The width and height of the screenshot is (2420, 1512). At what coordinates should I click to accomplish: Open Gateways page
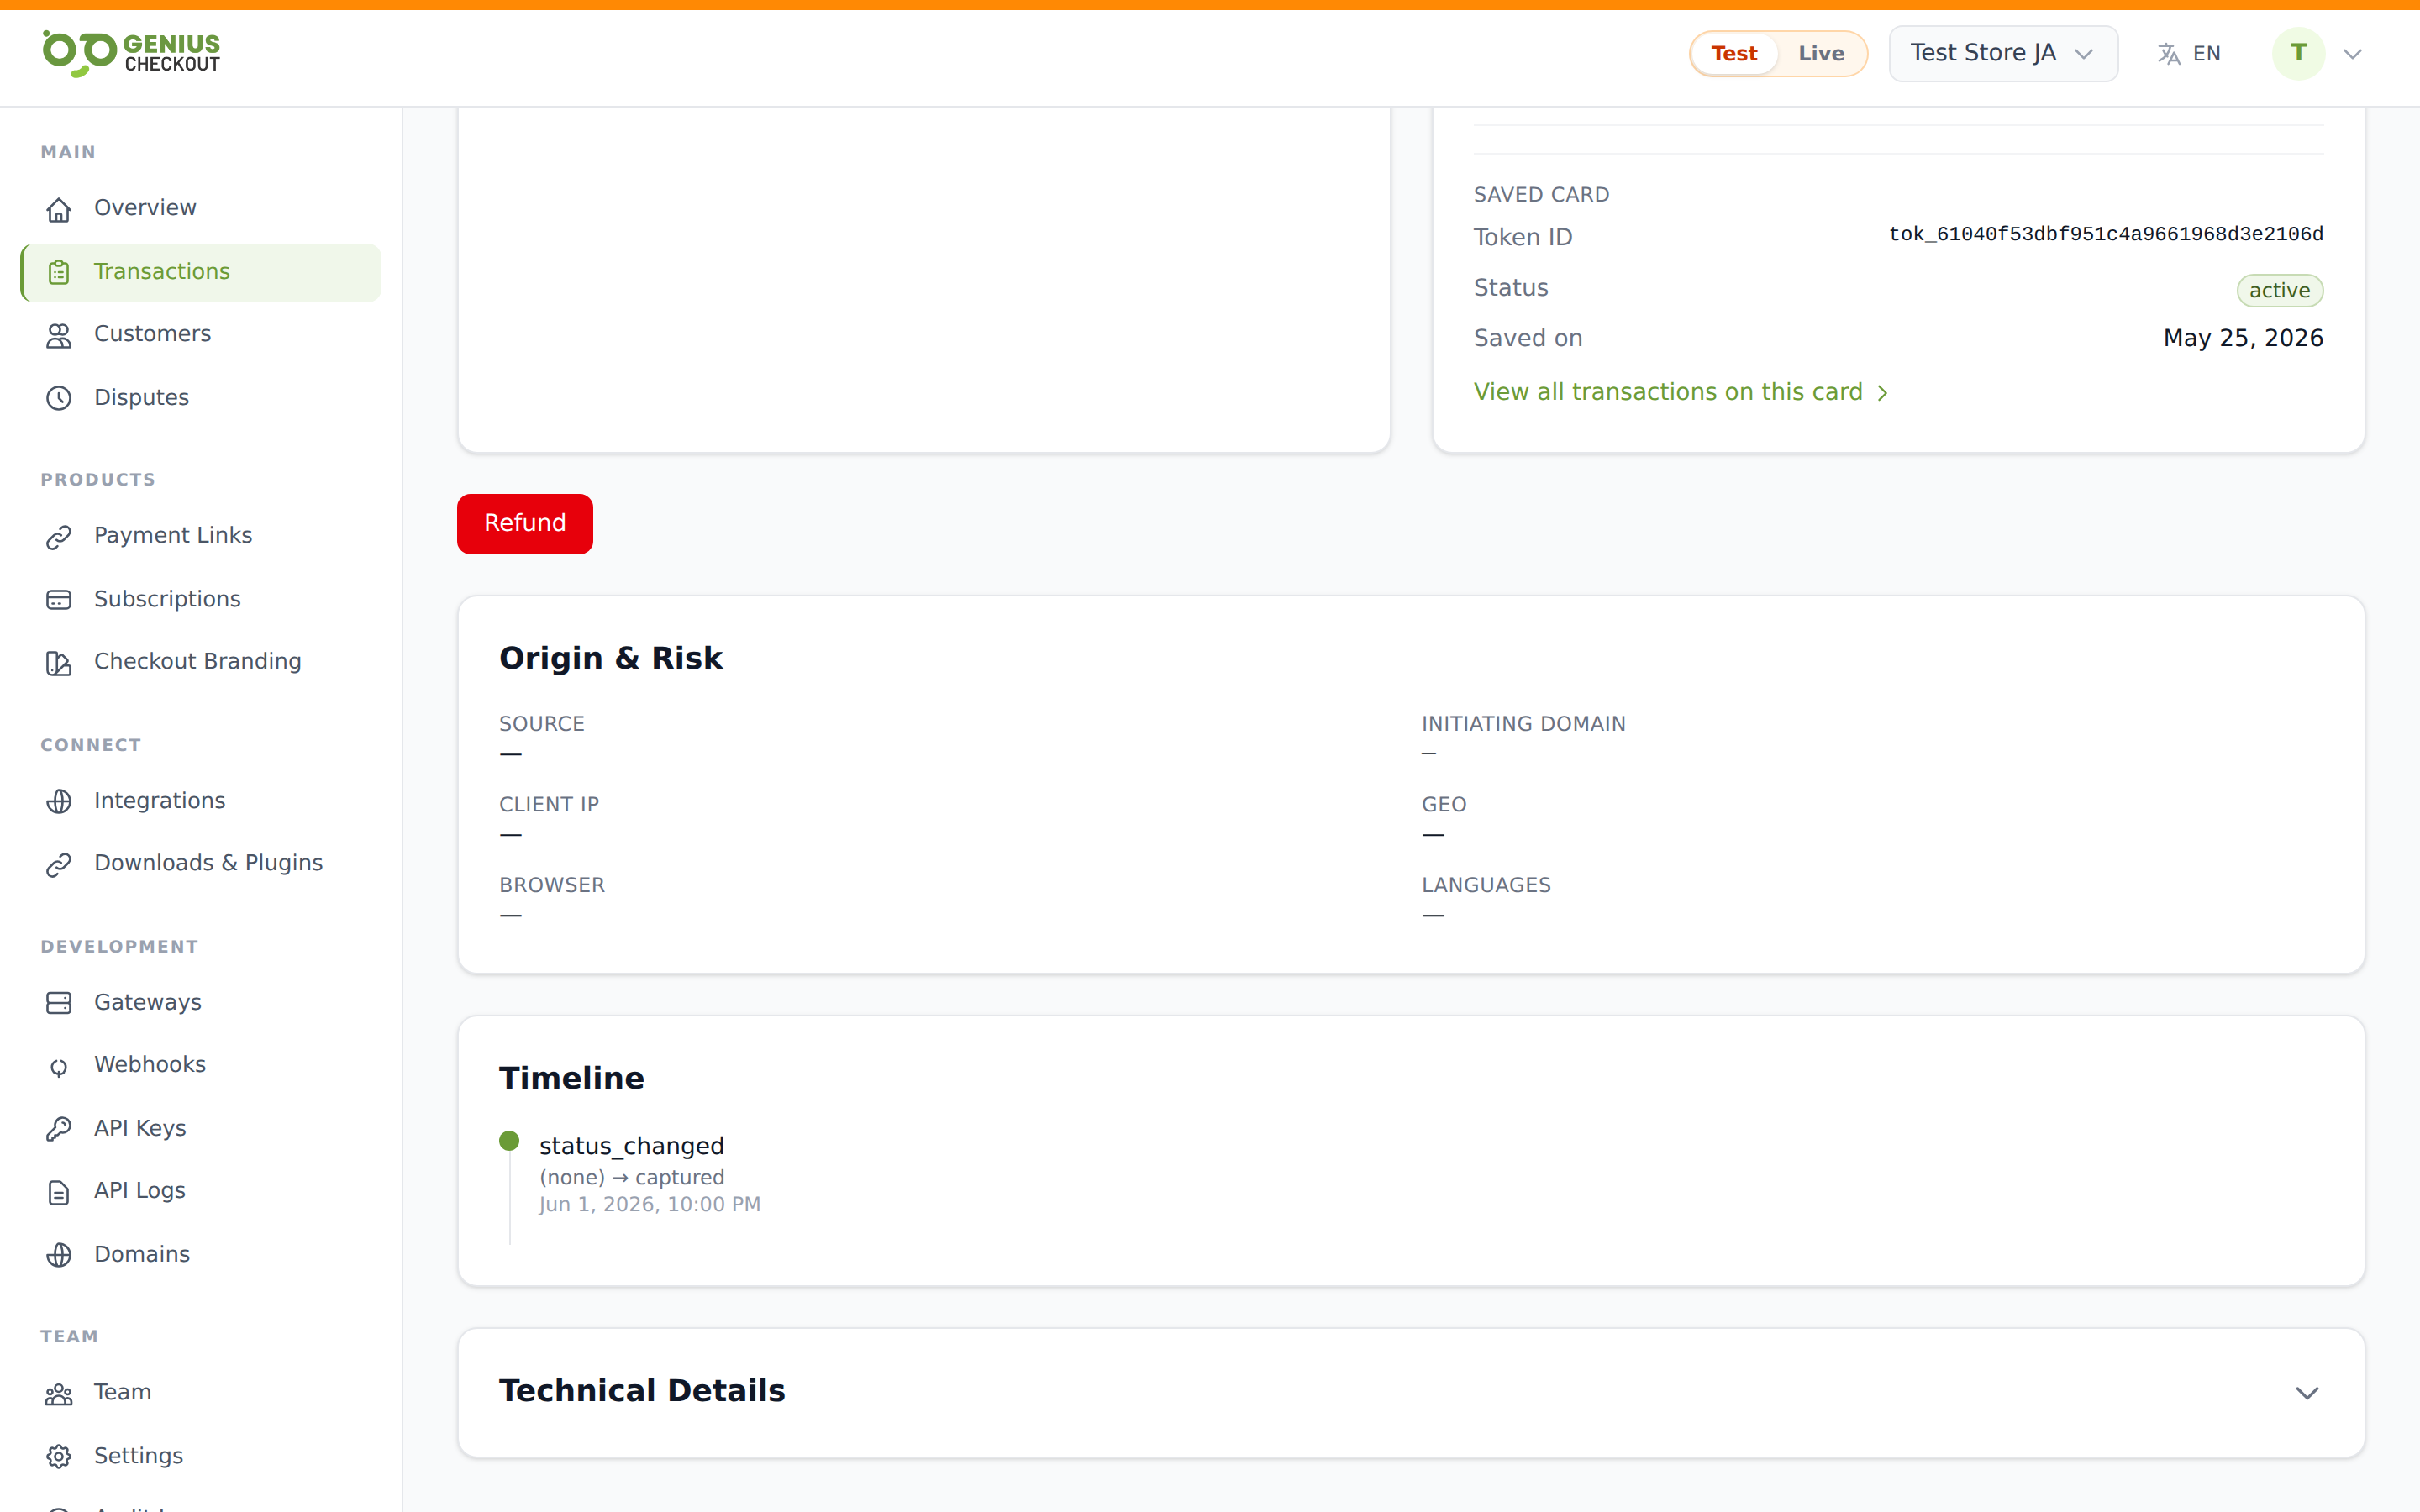pos(201,1002)
